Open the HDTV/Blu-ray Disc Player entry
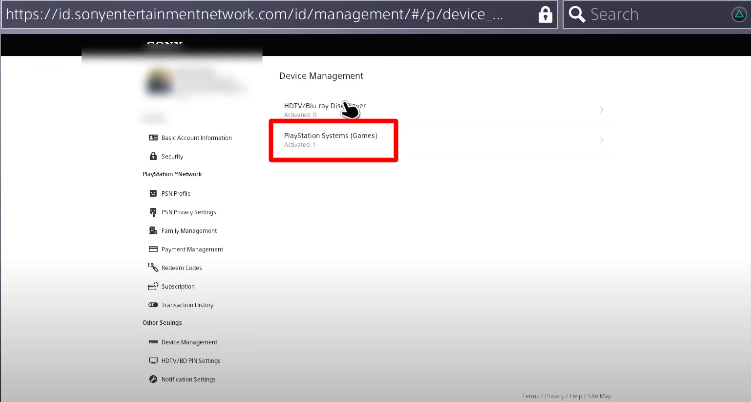The height and width of the screenshot is (402, 751). 443,110
